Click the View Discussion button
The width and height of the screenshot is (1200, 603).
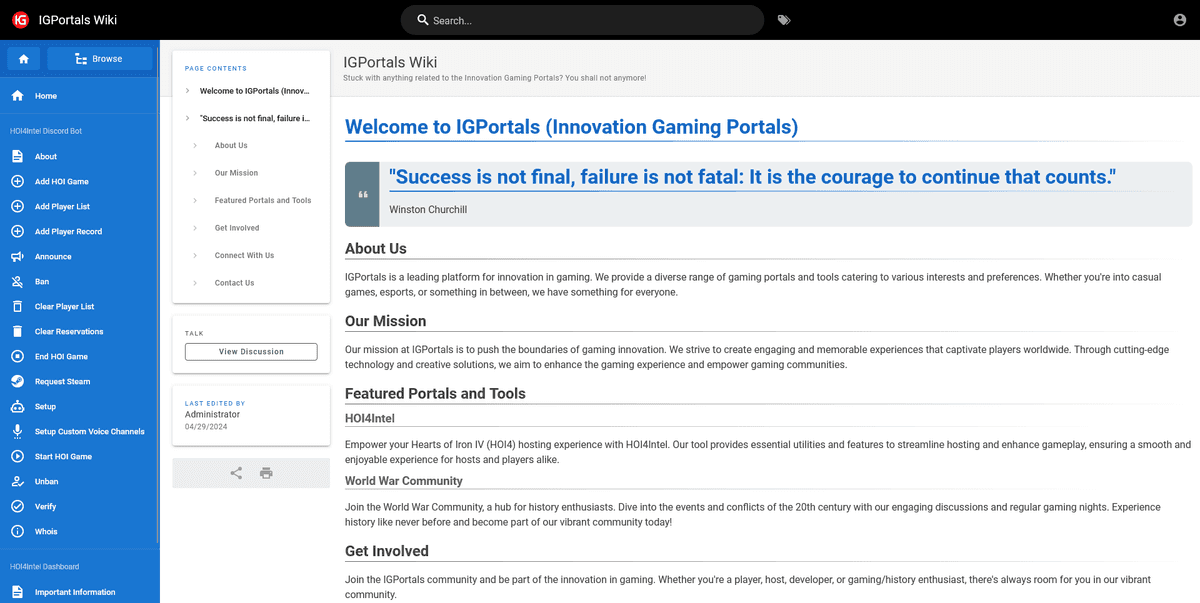pyautogui.click(x=251, y=352)
